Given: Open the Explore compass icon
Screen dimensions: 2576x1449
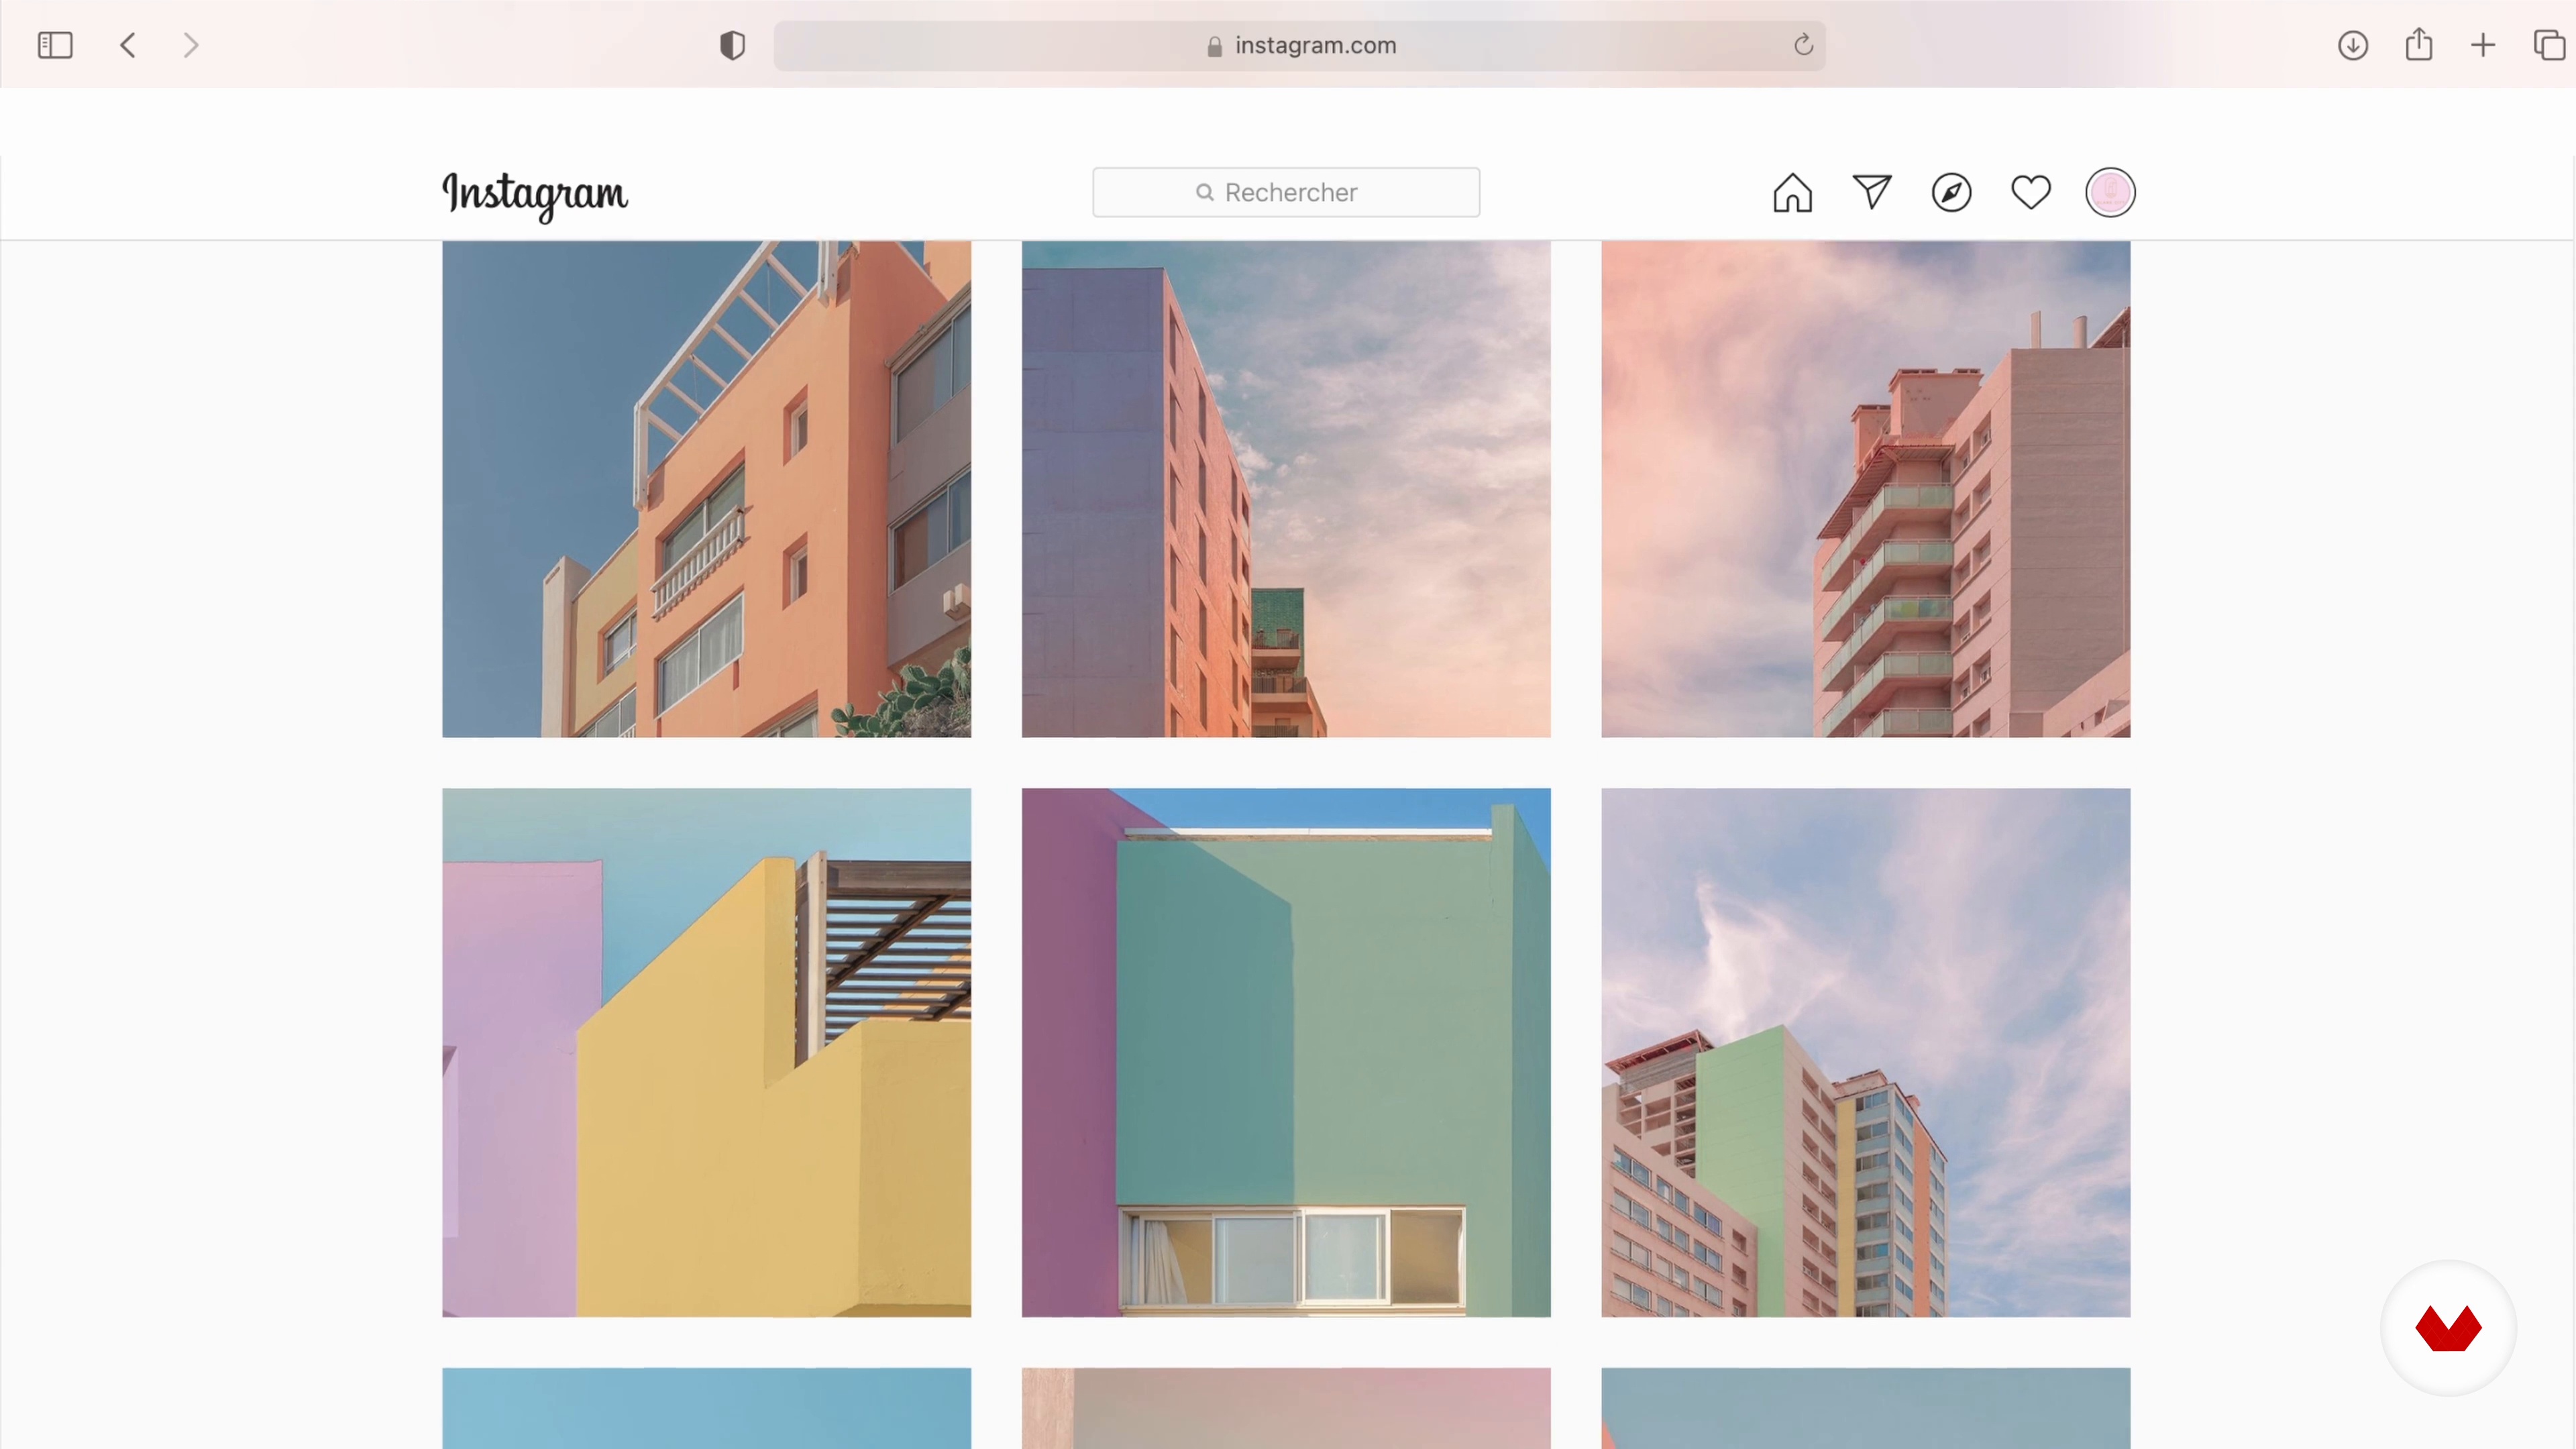Looking at the screenshot, I should [x=1951, y=192].
